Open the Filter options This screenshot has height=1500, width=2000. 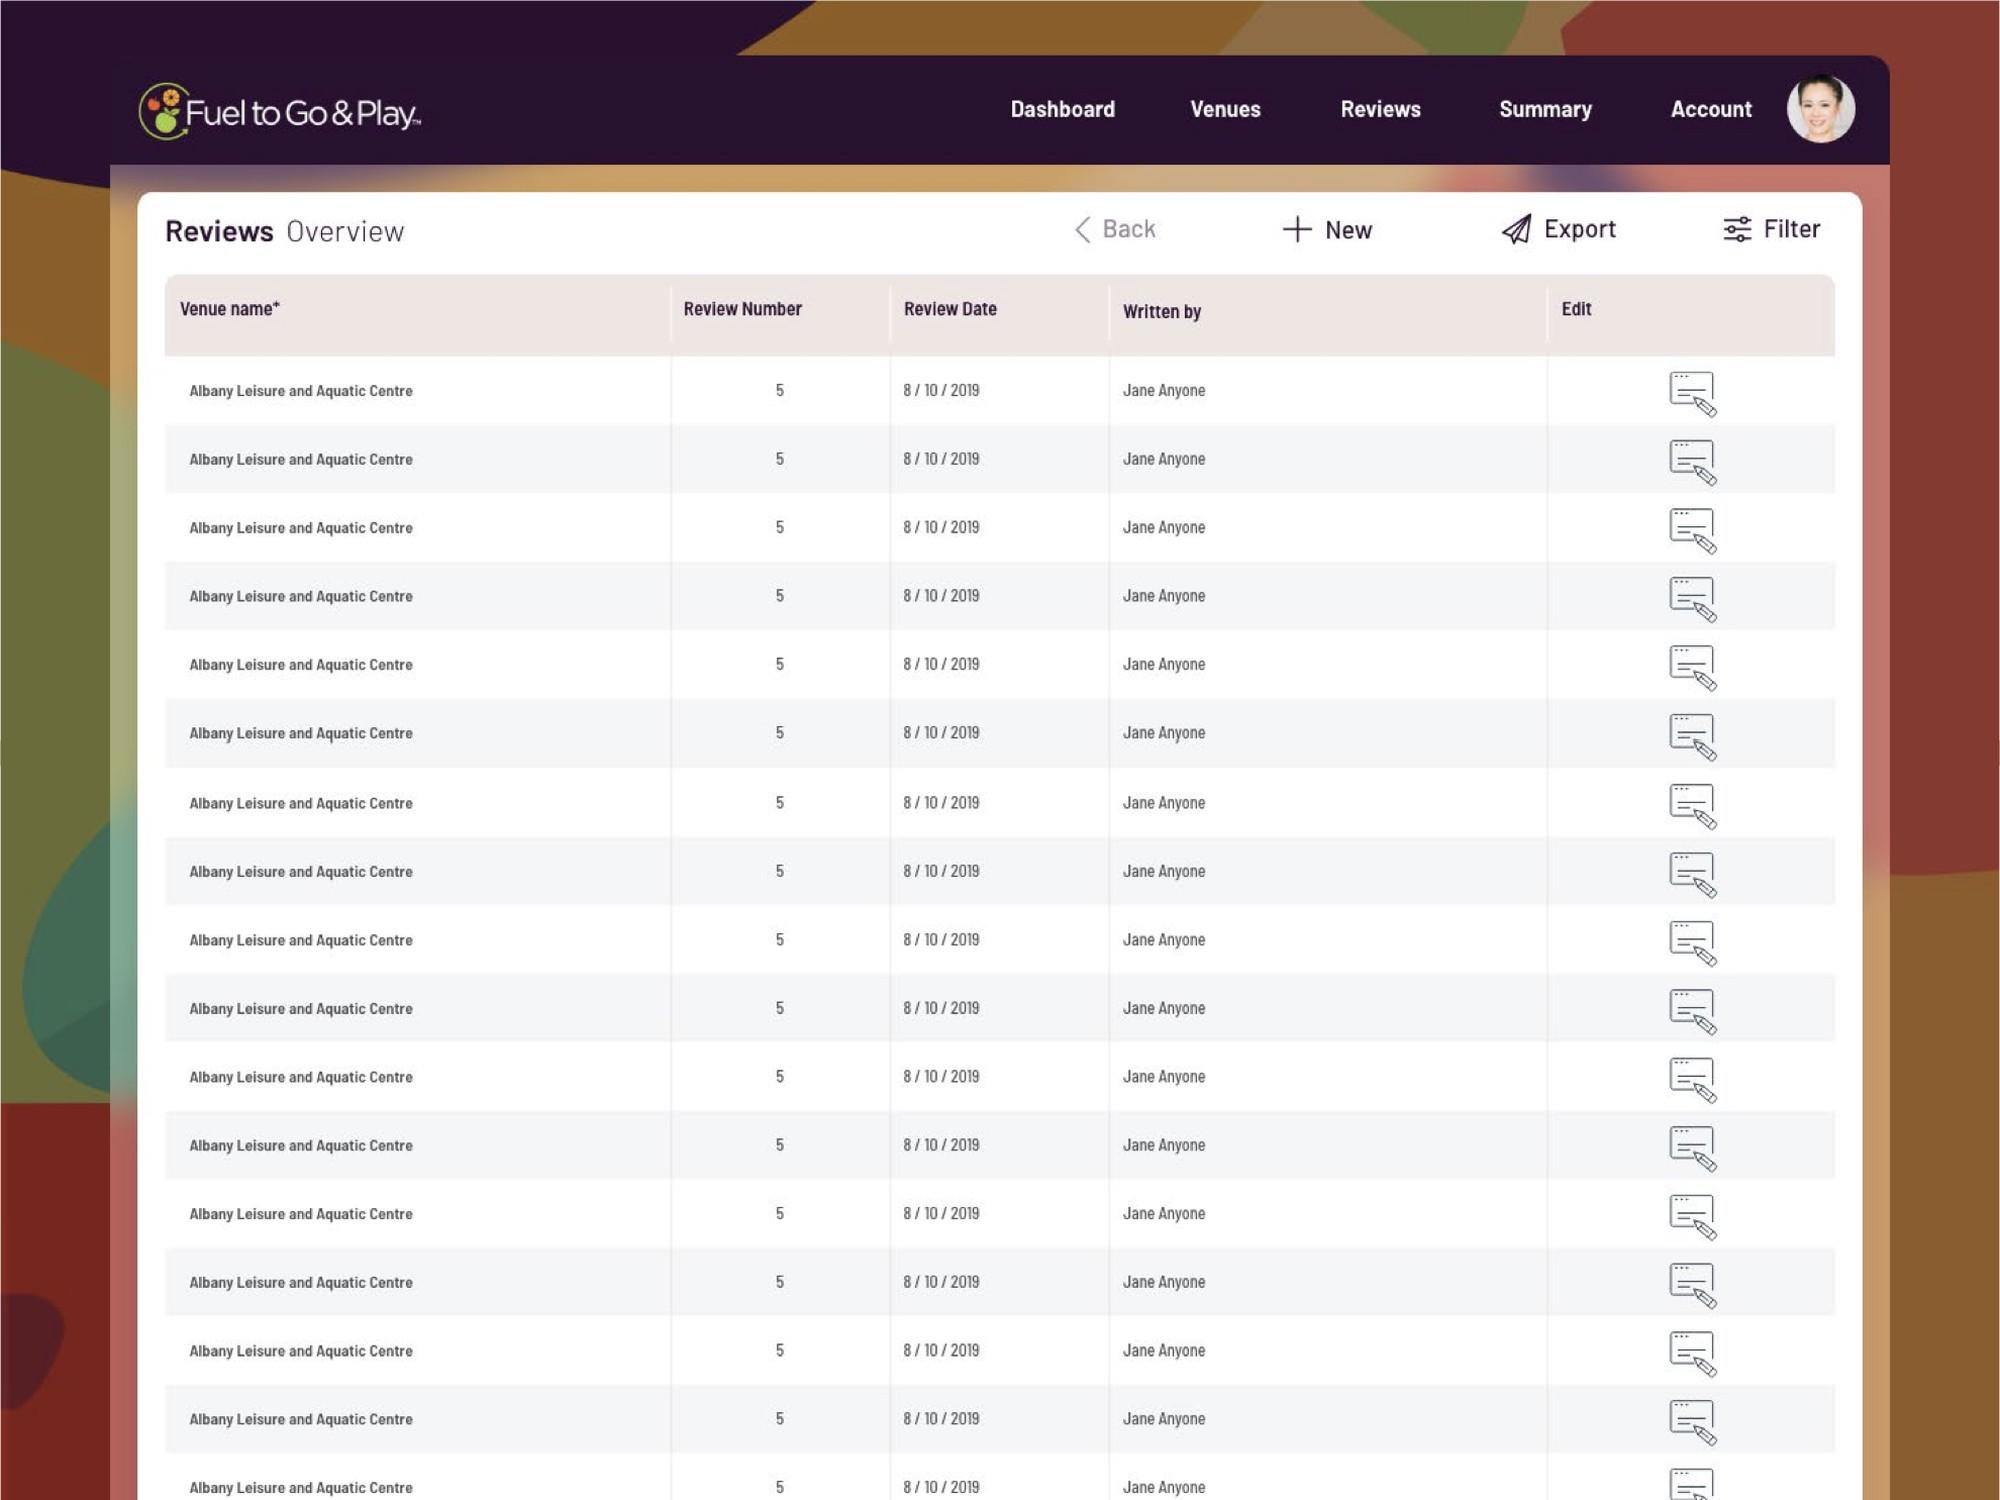(x=1771, y=229)
